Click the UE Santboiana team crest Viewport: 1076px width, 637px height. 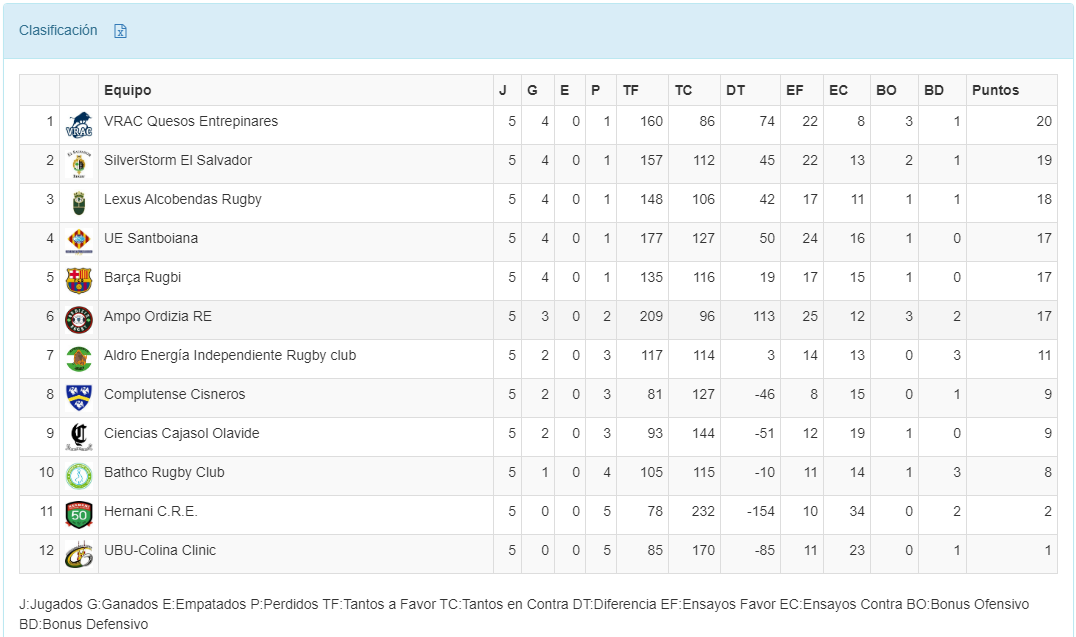tap(79, 242)
